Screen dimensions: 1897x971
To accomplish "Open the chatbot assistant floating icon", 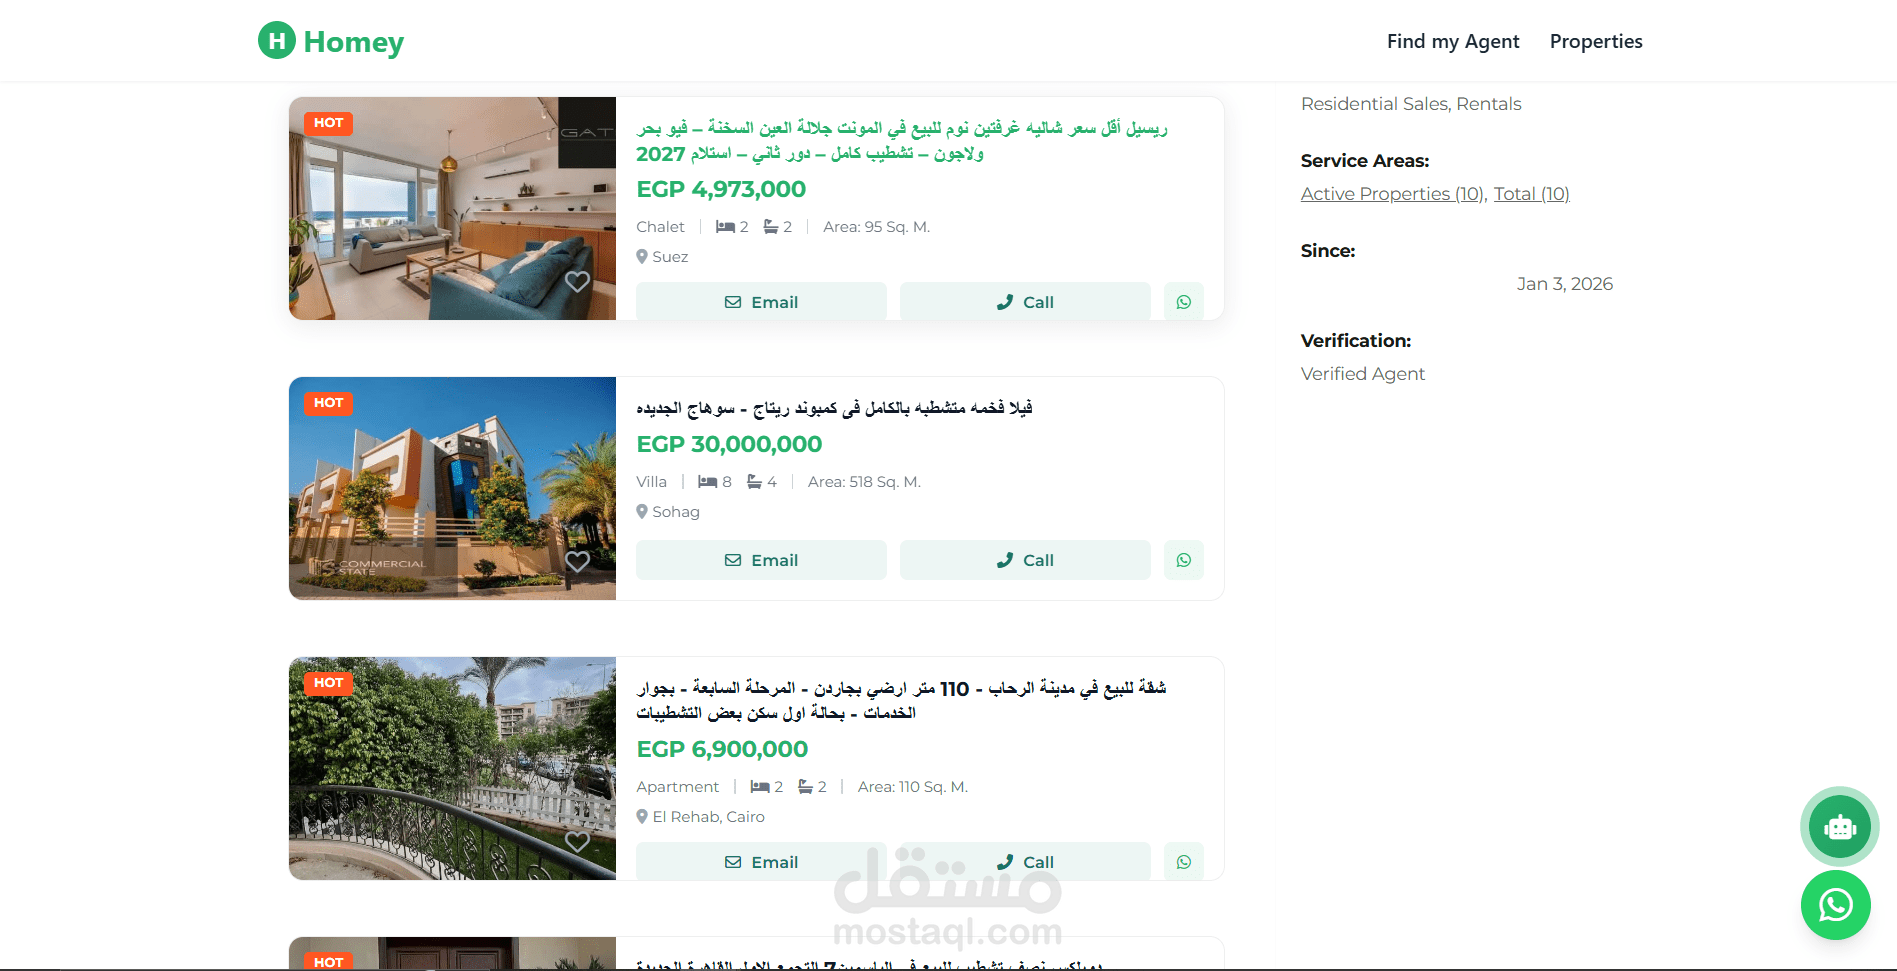I will pos(1840,827).
